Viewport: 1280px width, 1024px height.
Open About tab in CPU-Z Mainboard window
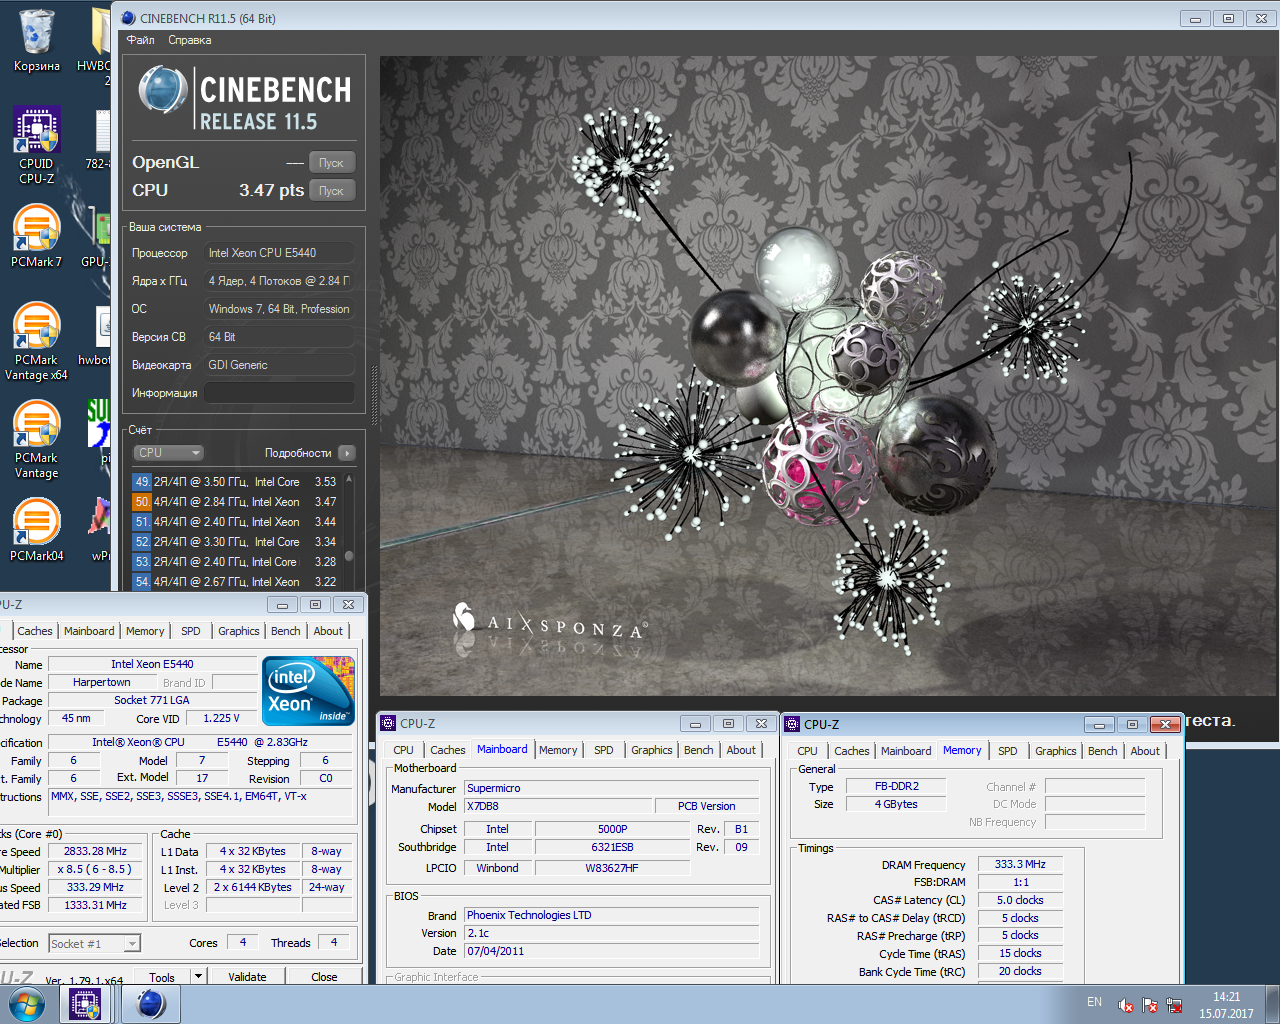741,750
